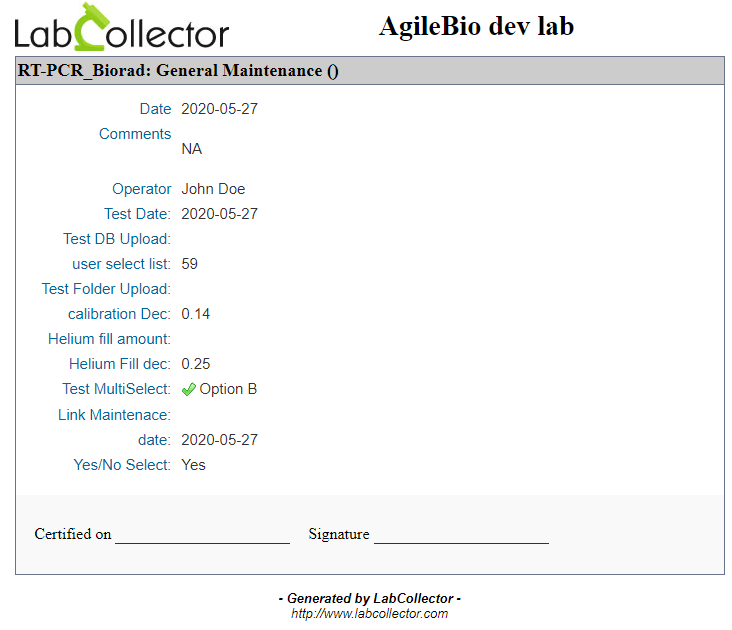Open the http://www.labcollector.com link

tap(369, 613)
